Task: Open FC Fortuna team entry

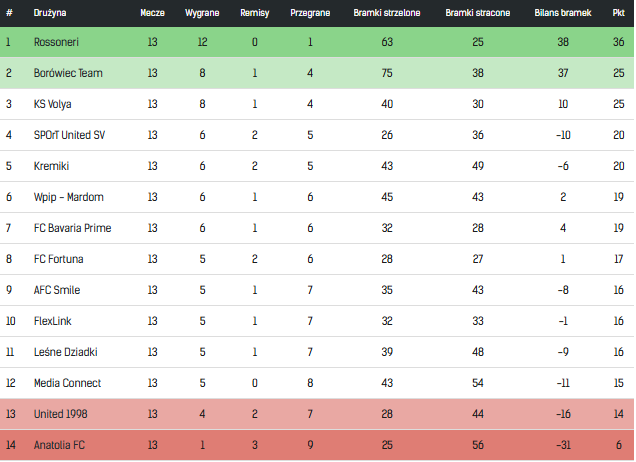Action: tap(58, 259)
